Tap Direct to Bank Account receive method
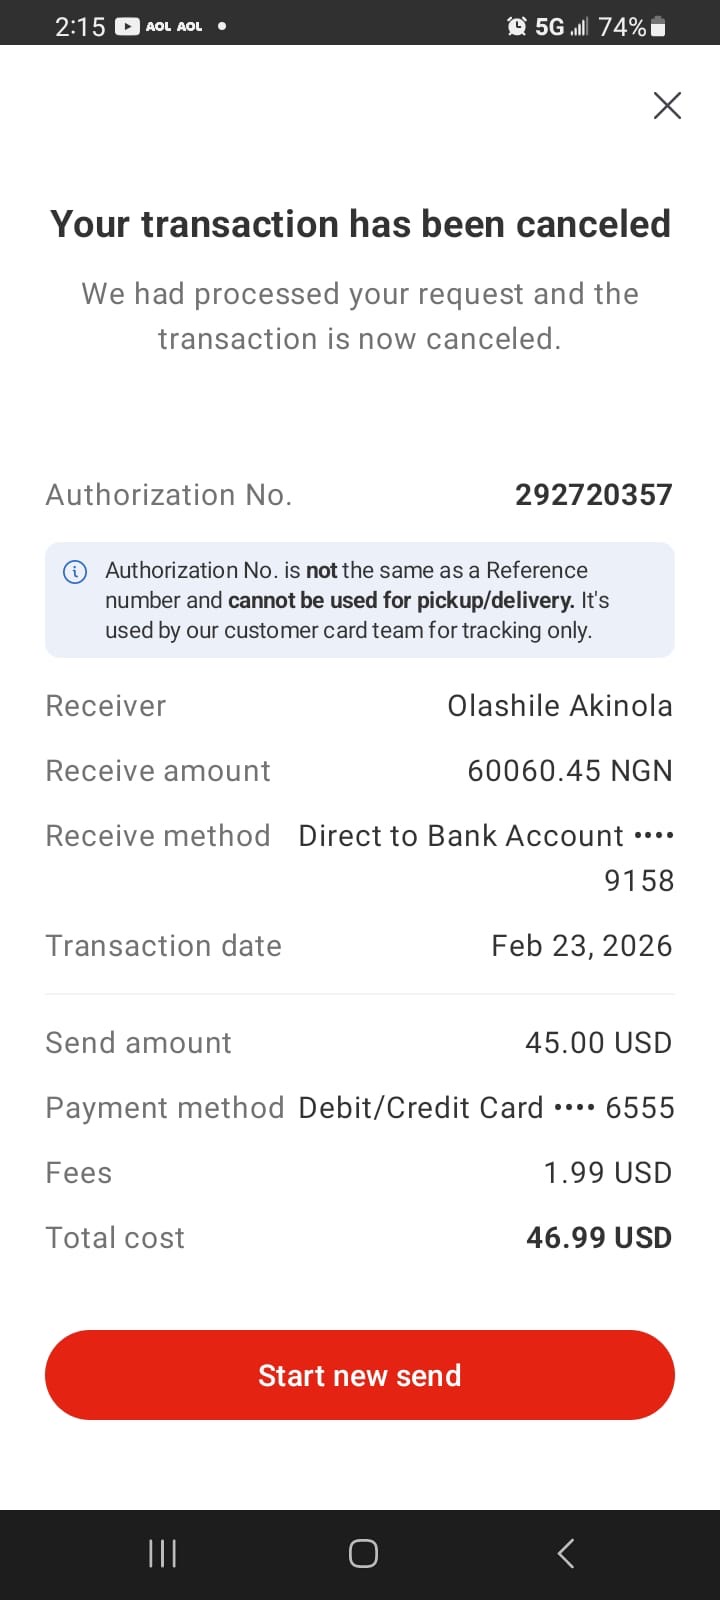Viewport: 720px width, 1600px height. 486,837
